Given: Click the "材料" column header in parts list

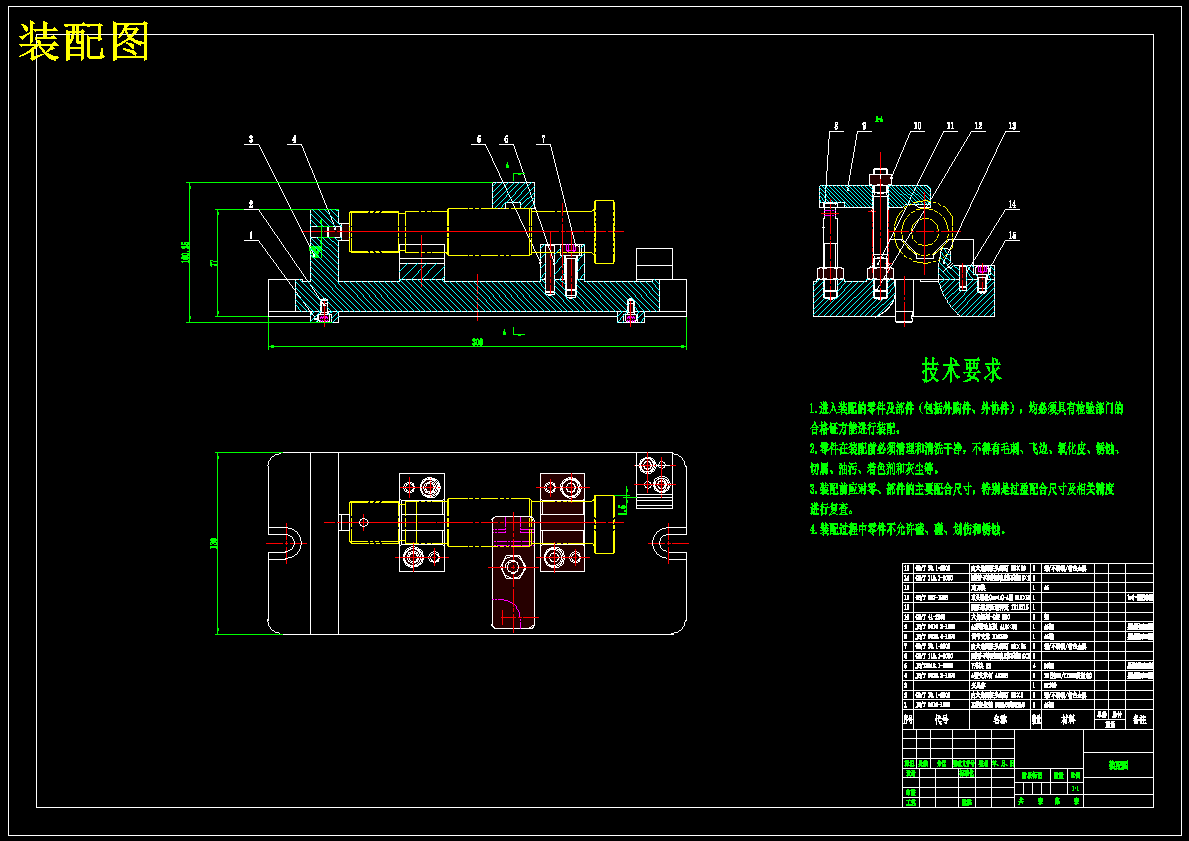Looking at the screenshot, I should 1068,720.
